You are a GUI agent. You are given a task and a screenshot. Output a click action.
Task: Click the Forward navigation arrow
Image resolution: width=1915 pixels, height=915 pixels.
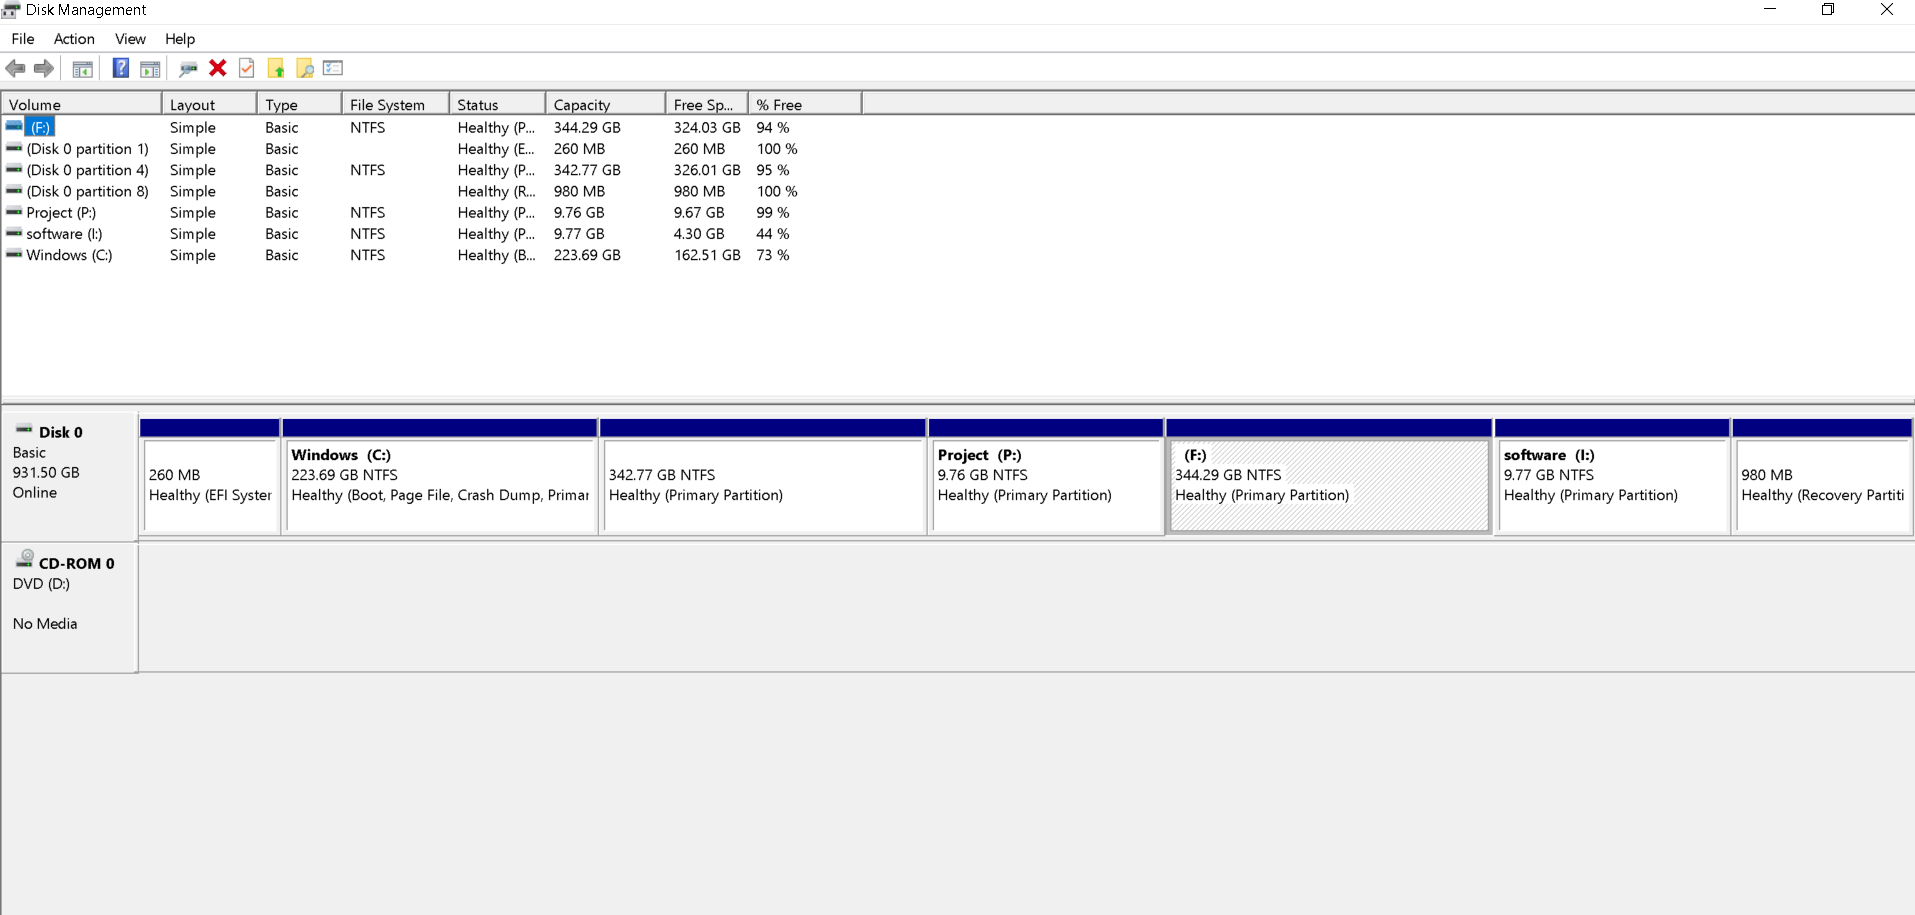tap(44, 68)
